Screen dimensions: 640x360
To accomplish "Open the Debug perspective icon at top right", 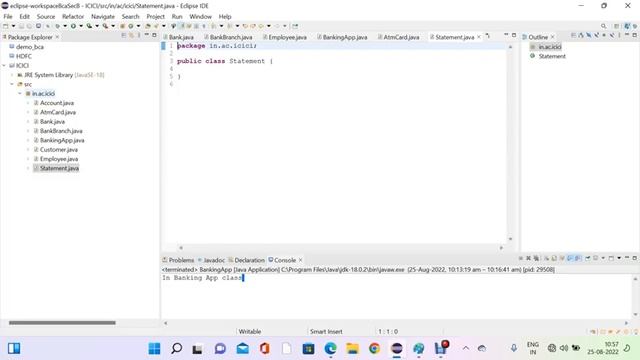I will click(x=635, y=26).
